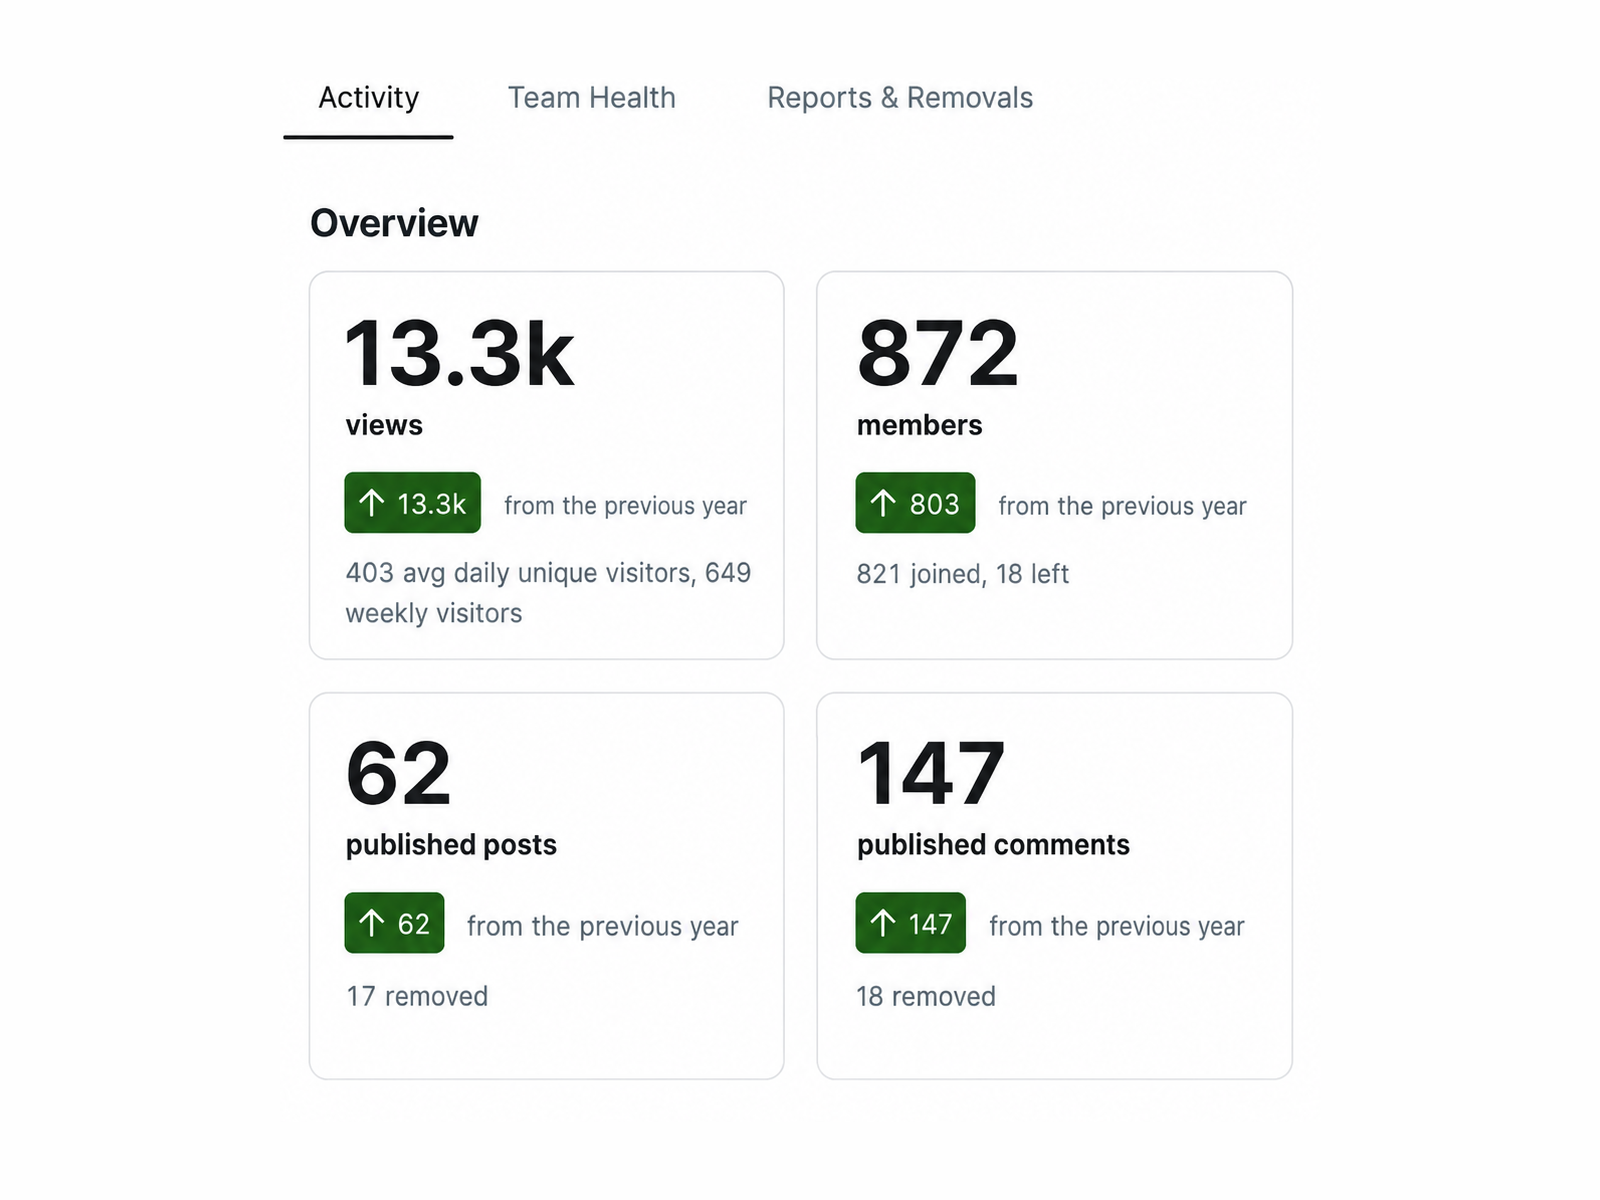The height and width of the screenshot is (1200, 1600).
Task: Click the up arrow in the 13.3k badge
Action: click(372, 503)
